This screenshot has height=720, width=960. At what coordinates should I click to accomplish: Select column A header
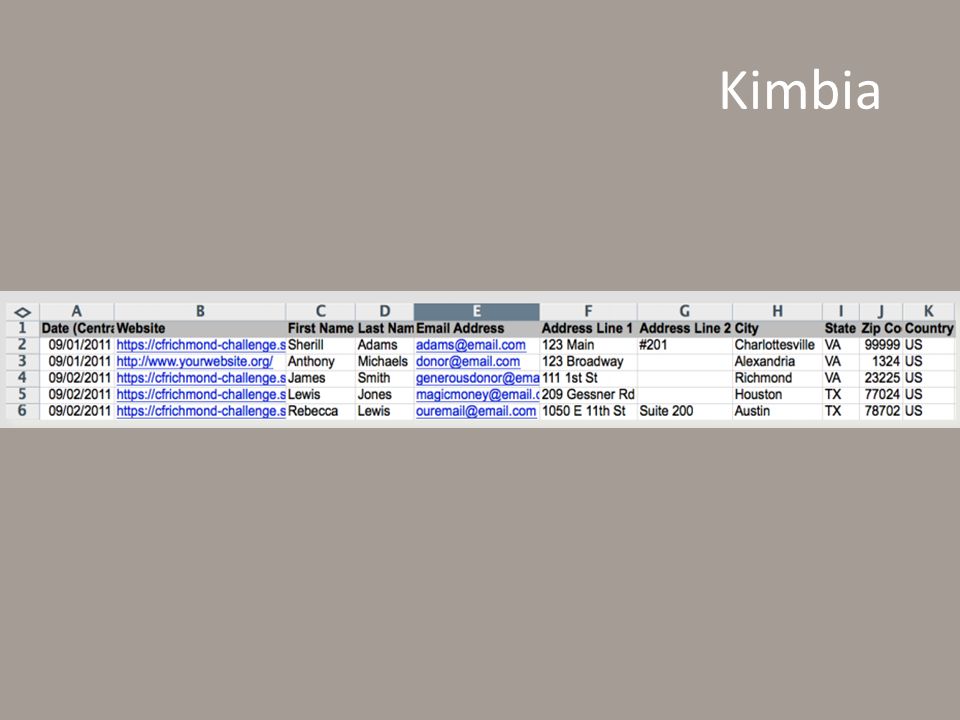point(77,312)
